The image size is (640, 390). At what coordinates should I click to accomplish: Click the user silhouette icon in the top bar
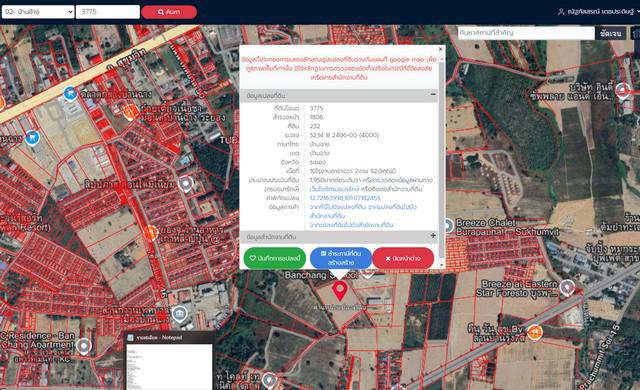(561, 12)
